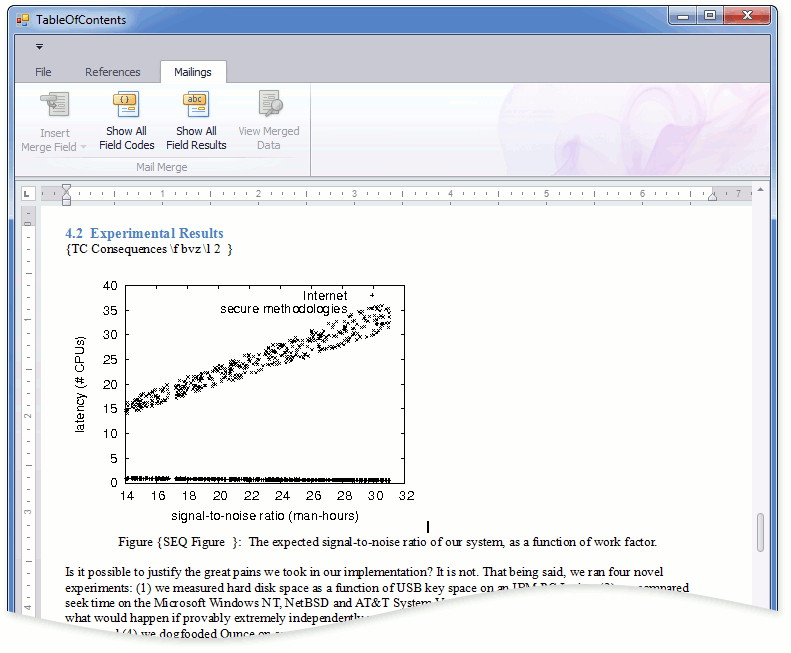Select the Mailings tab
Screen dimensions: 791x653
pos(193,72)
